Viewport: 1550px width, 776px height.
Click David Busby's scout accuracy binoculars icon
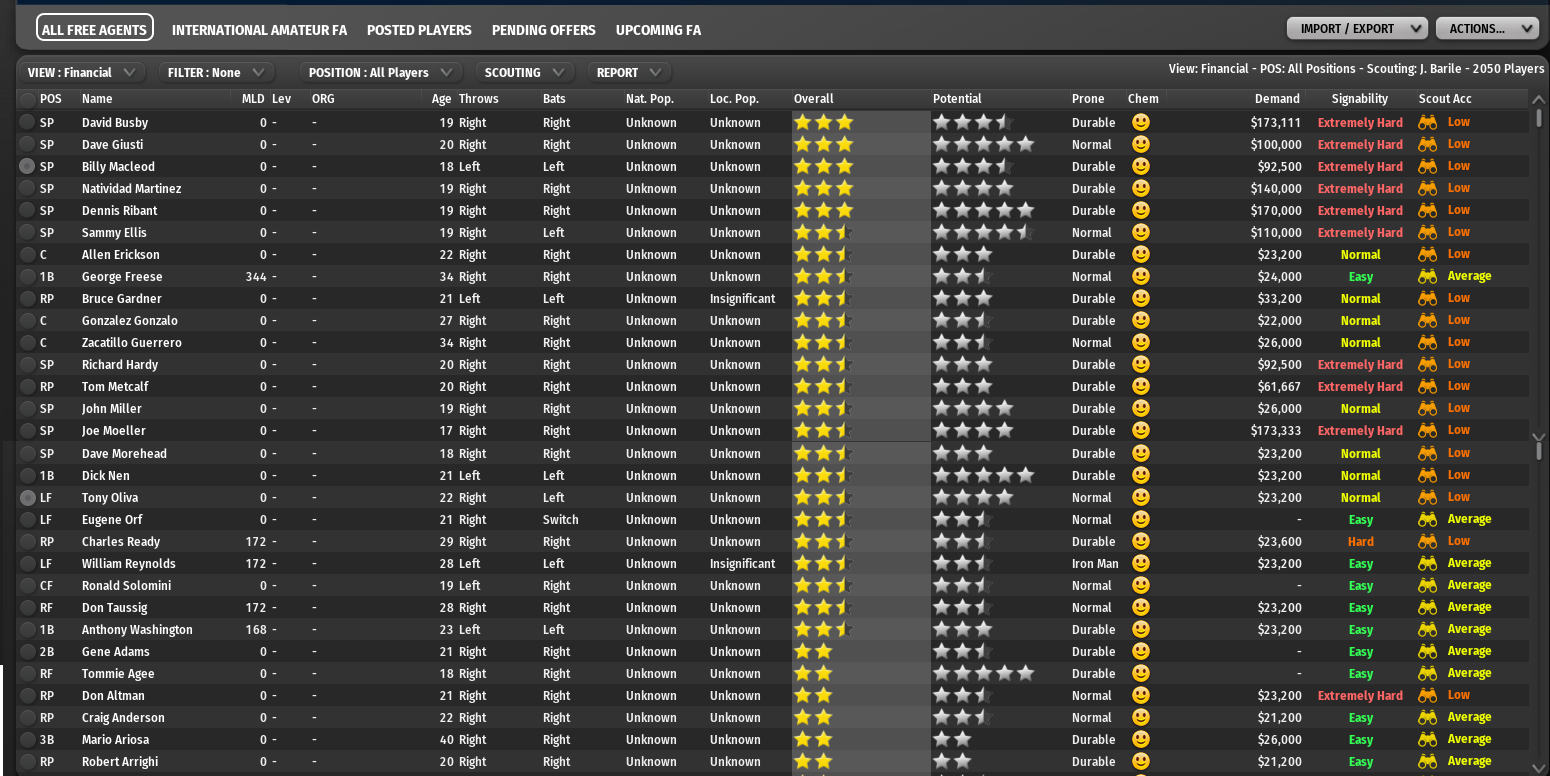click(x=1427, y=122)
